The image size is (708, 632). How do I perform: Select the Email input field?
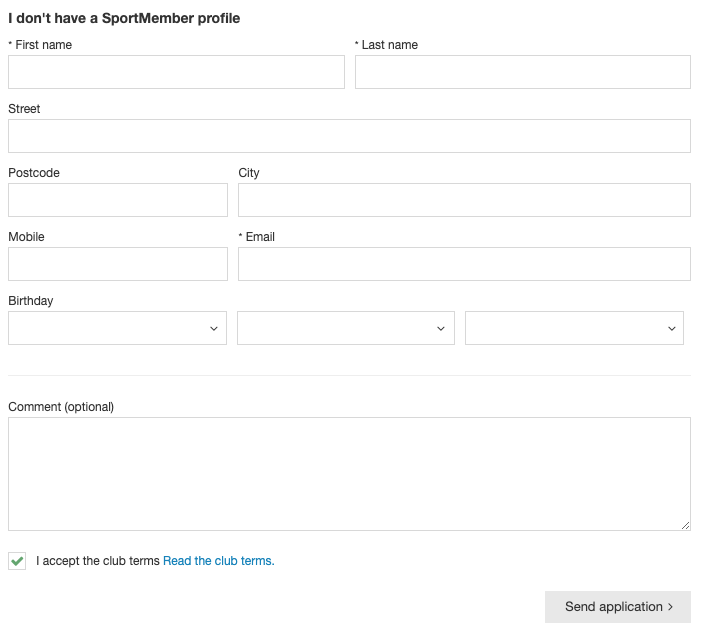[464, 264]
